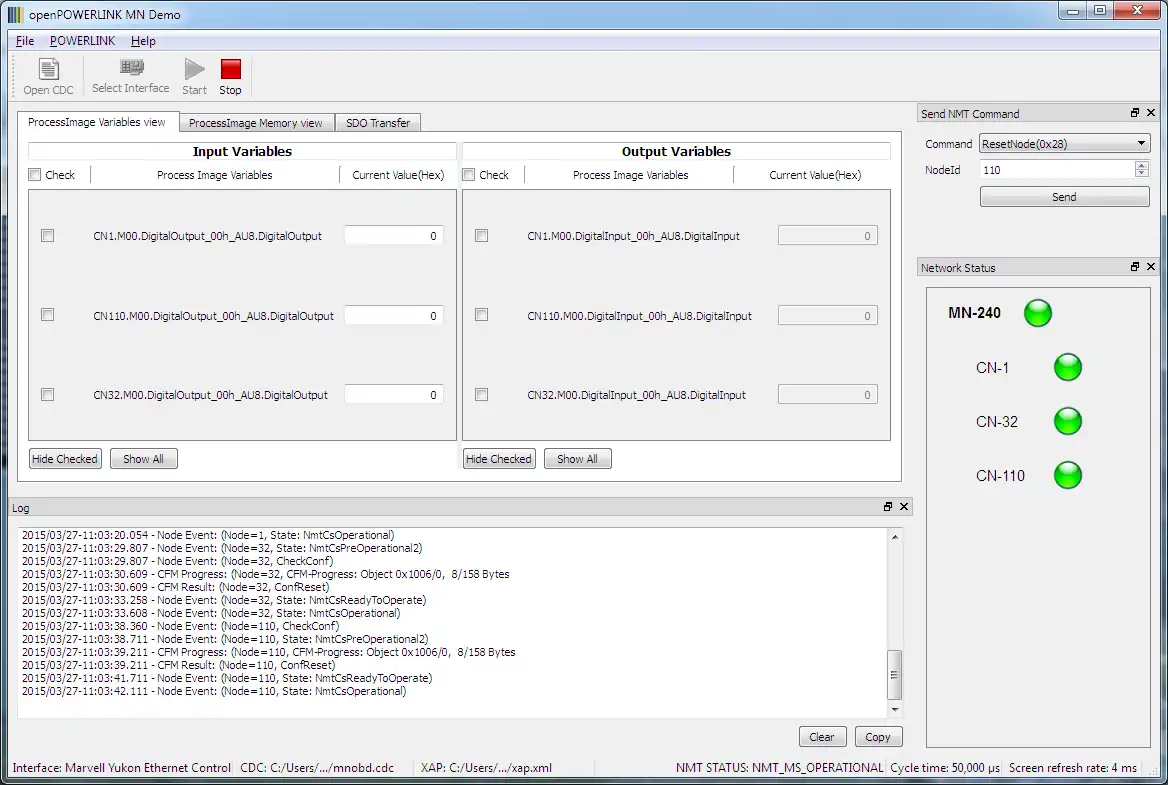Screen dimensions: 1168x785
Task: Click the CN-32 green status LED
Action: click(x=1067, y=422)
